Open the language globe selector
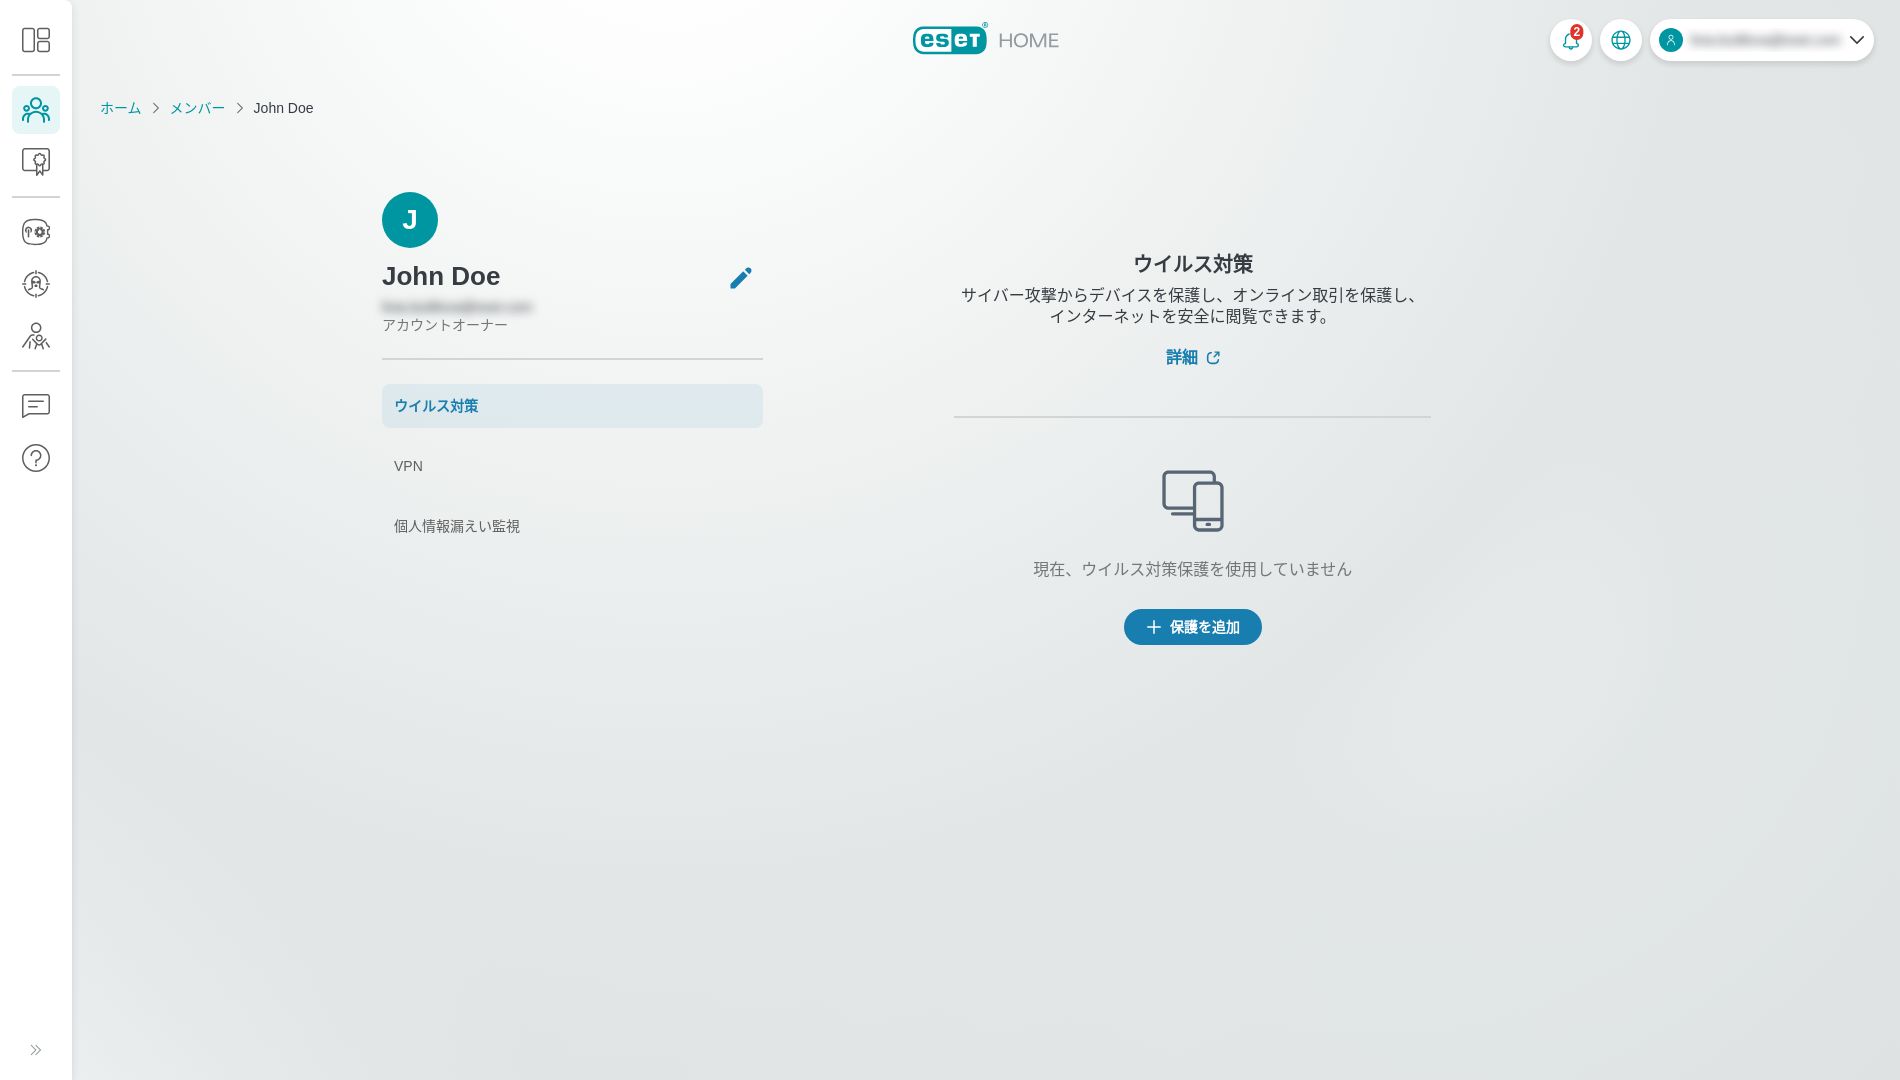1900x1080 pixels. click(x=1620, y=40)
